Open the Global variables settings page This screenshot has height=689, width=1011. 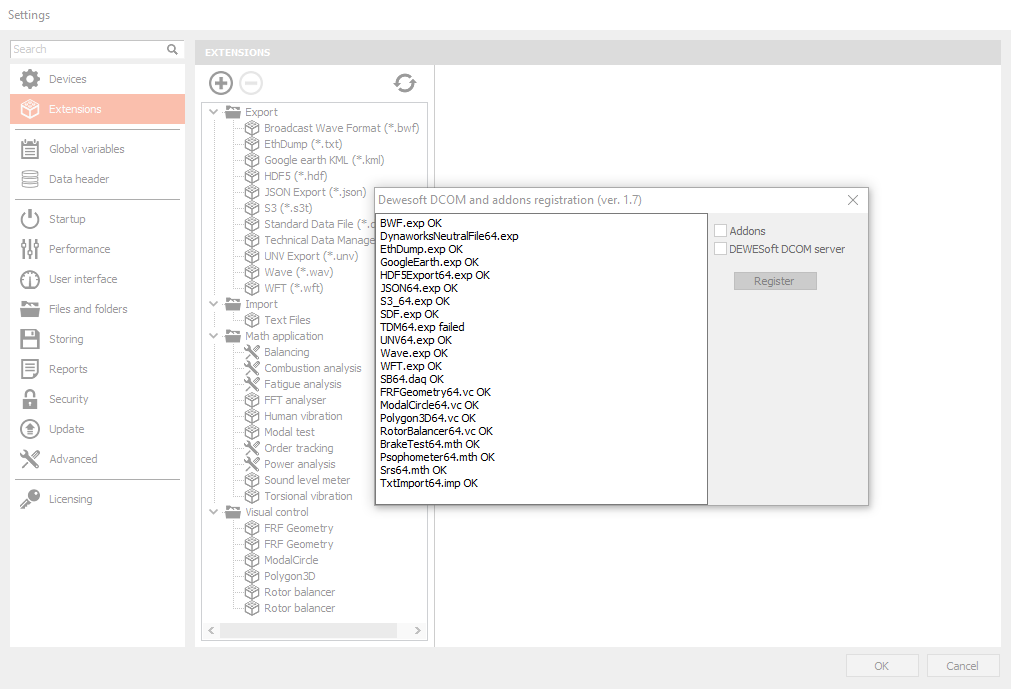point(97,149)
